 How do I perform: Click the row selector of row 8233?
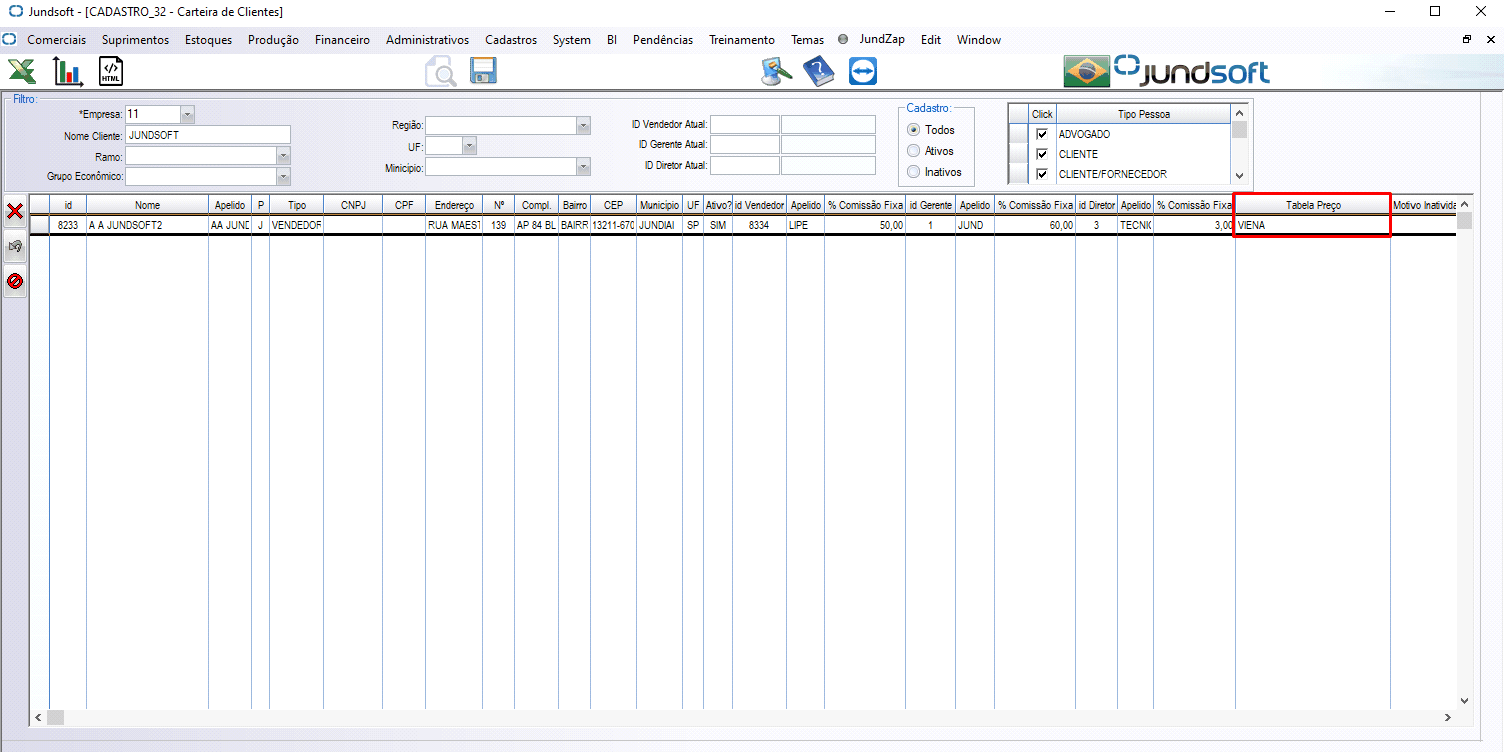coord(39,225)
